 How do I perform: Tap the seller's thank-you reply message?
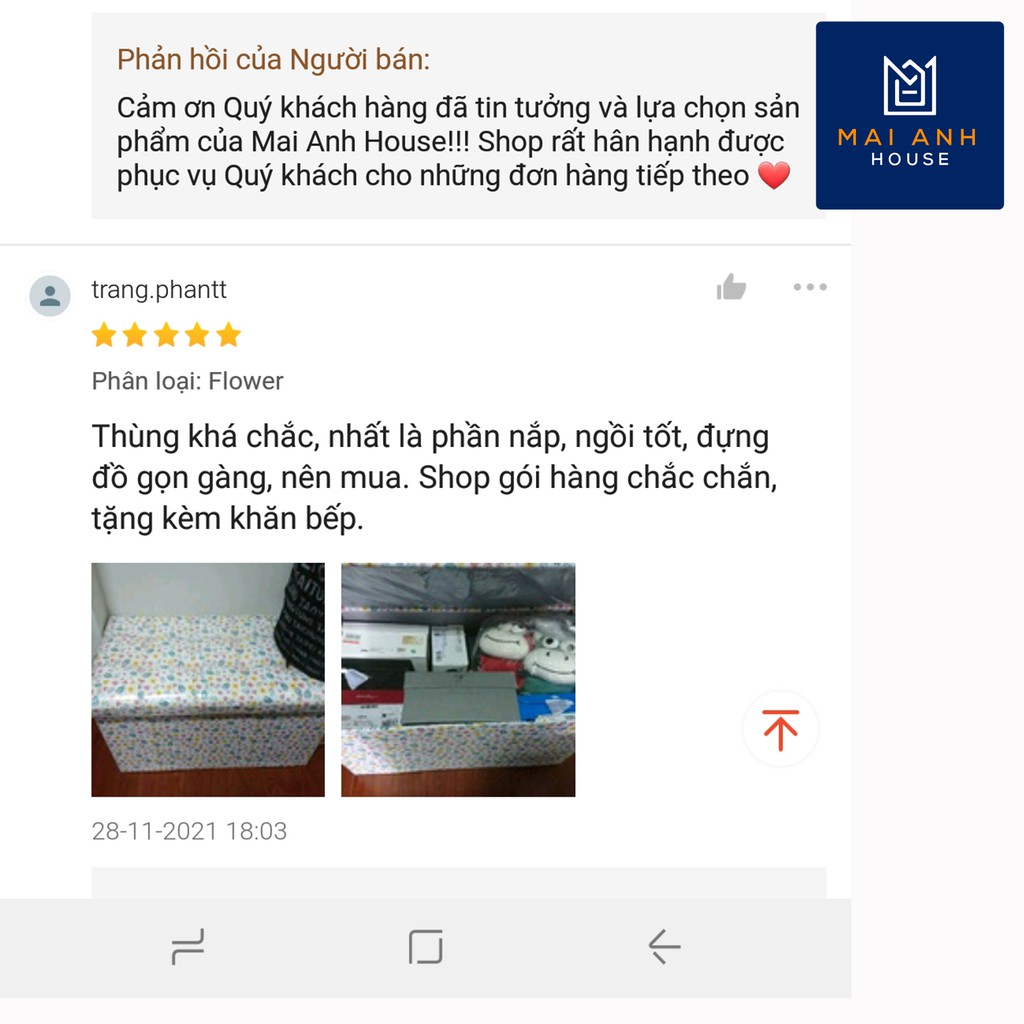pyautogui.click(x=458, y=142)
